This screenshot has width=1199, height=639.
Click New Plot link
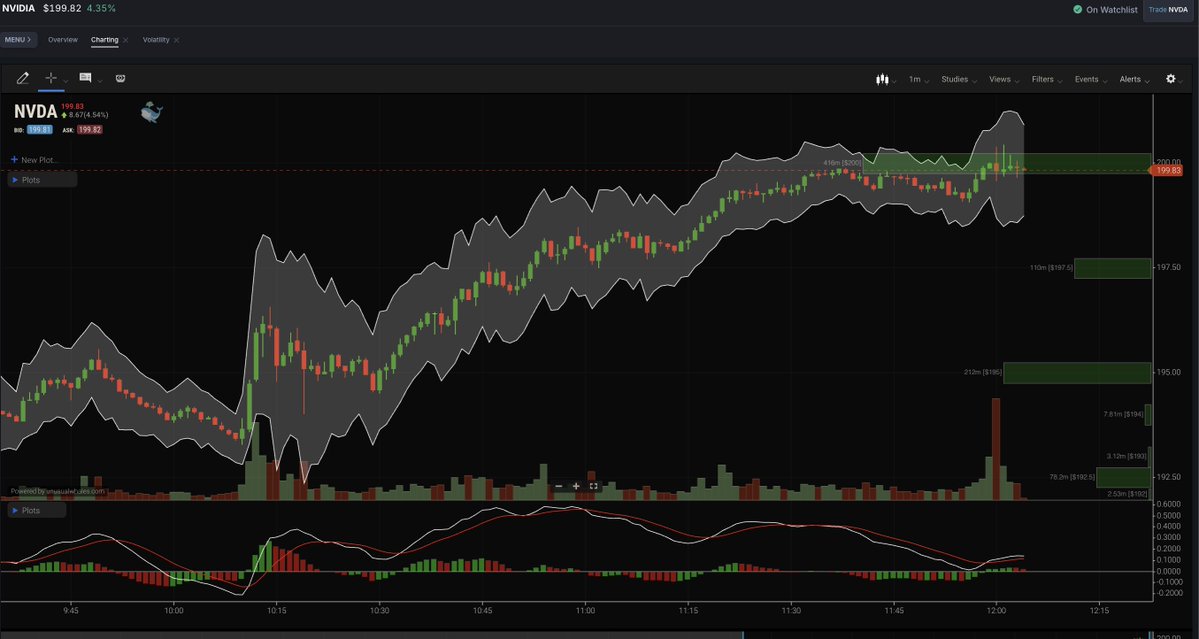click(x=35, y=160)
